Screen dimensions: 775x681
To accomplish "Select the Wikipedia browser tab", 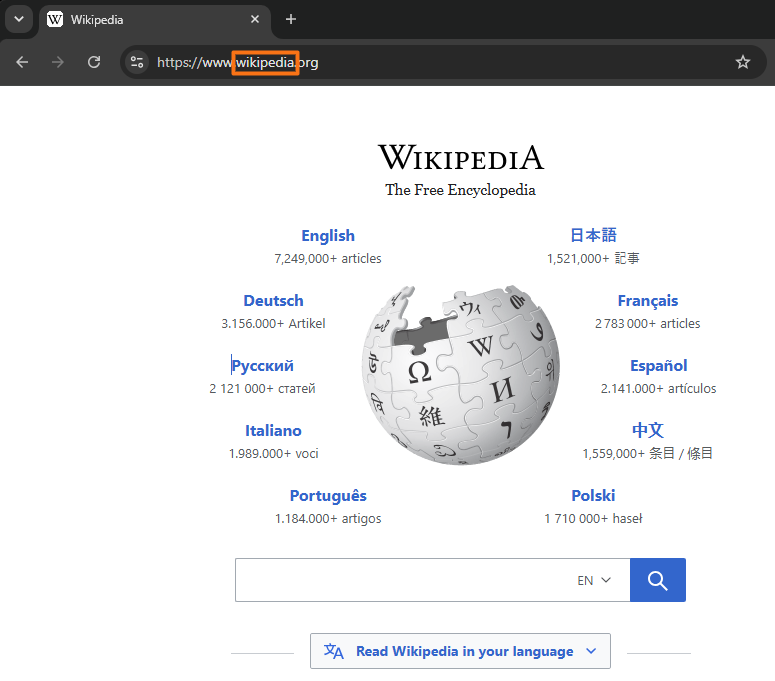I will (x=155, y=20).
